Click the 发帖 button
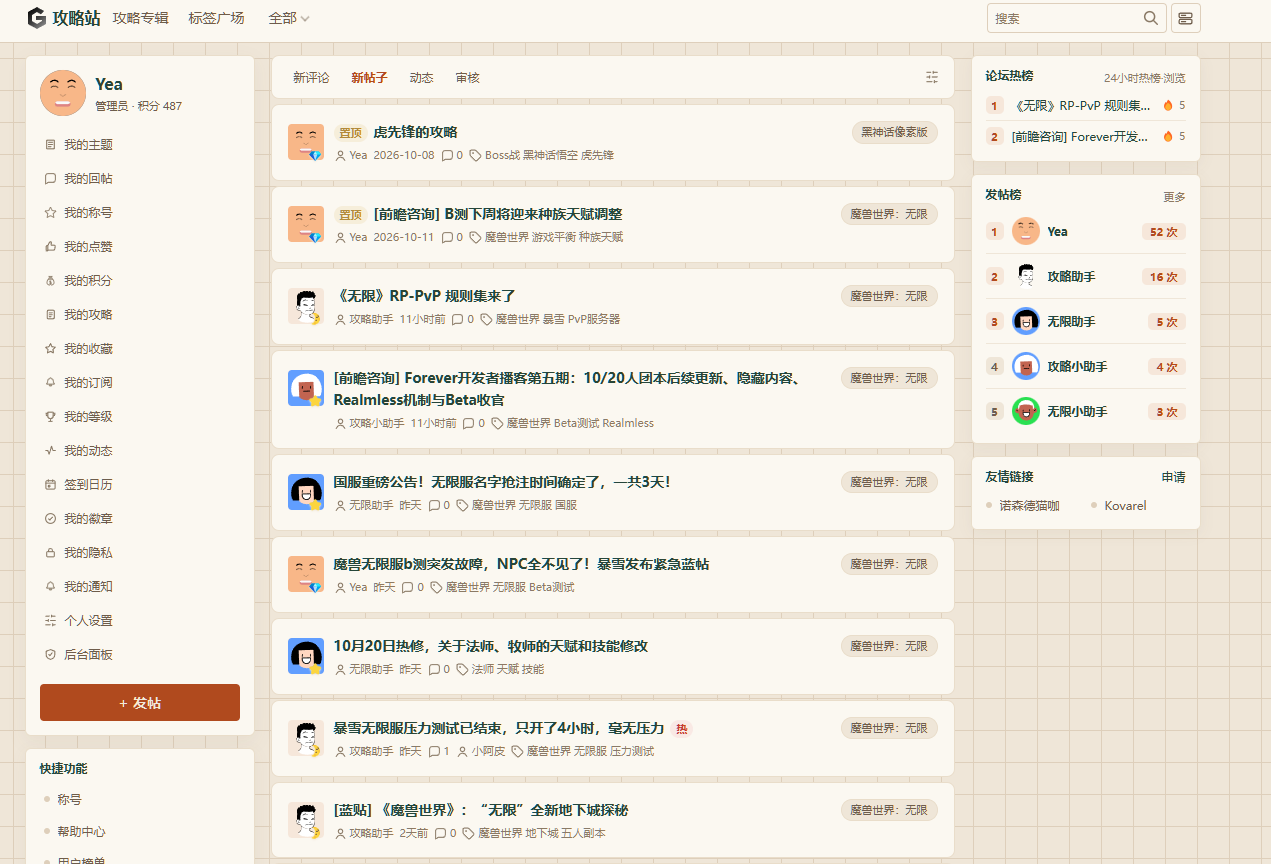The image size is (1271, 864). [x=140, y=703]
